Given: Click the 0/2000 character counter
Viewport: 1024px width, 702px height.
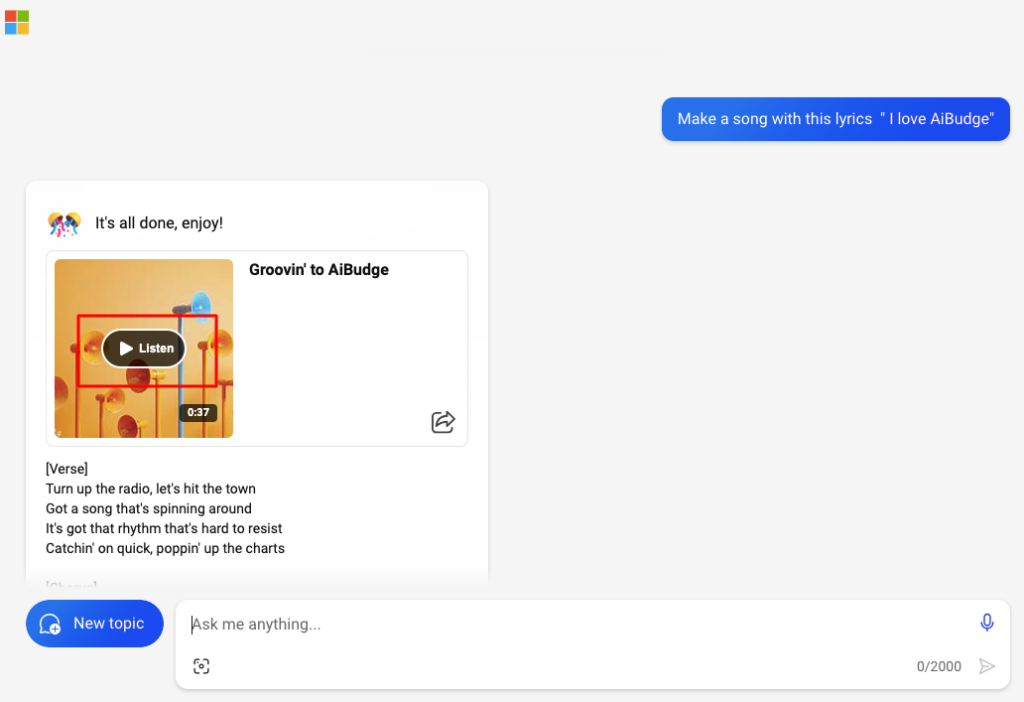Looking at the screenshot, I should click(938, 666).
